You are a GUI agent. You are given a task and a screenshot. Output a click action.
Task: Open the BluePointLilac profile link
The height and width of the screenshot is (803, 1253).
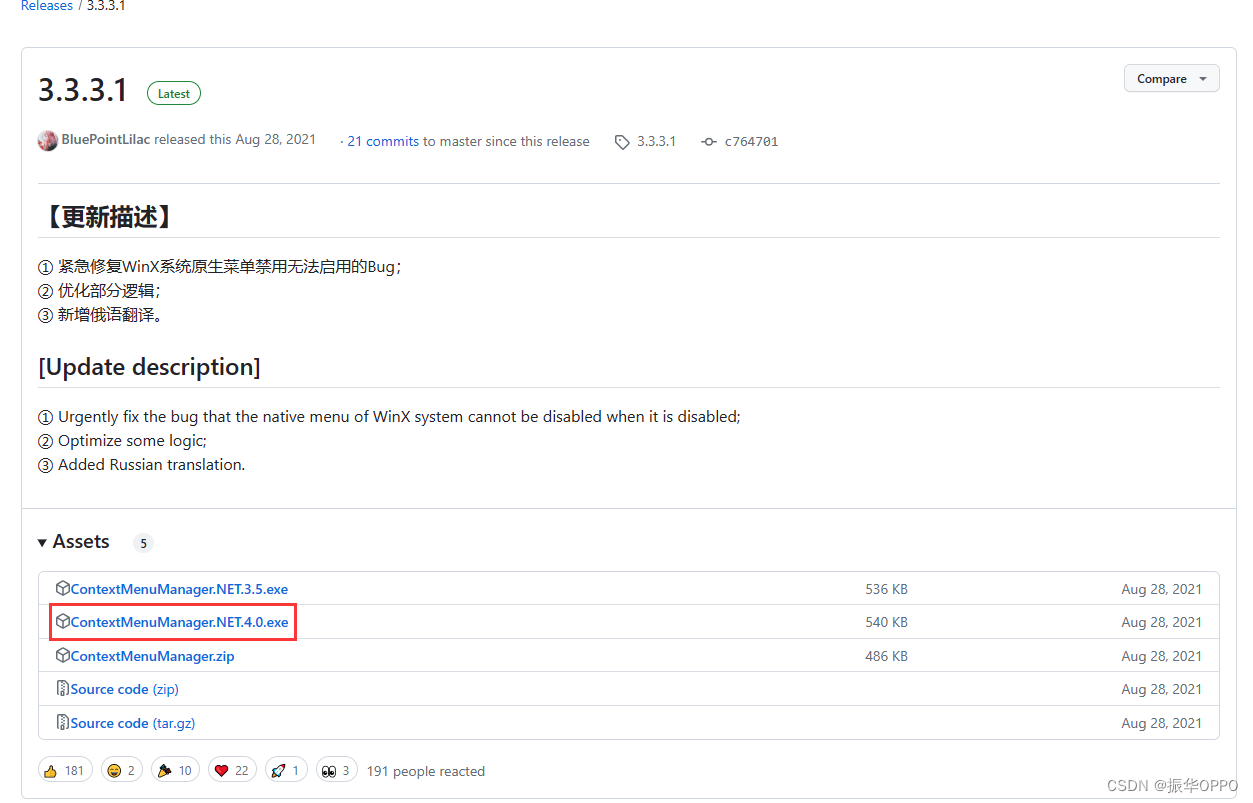pyautogui.click(x=106, y=140)
